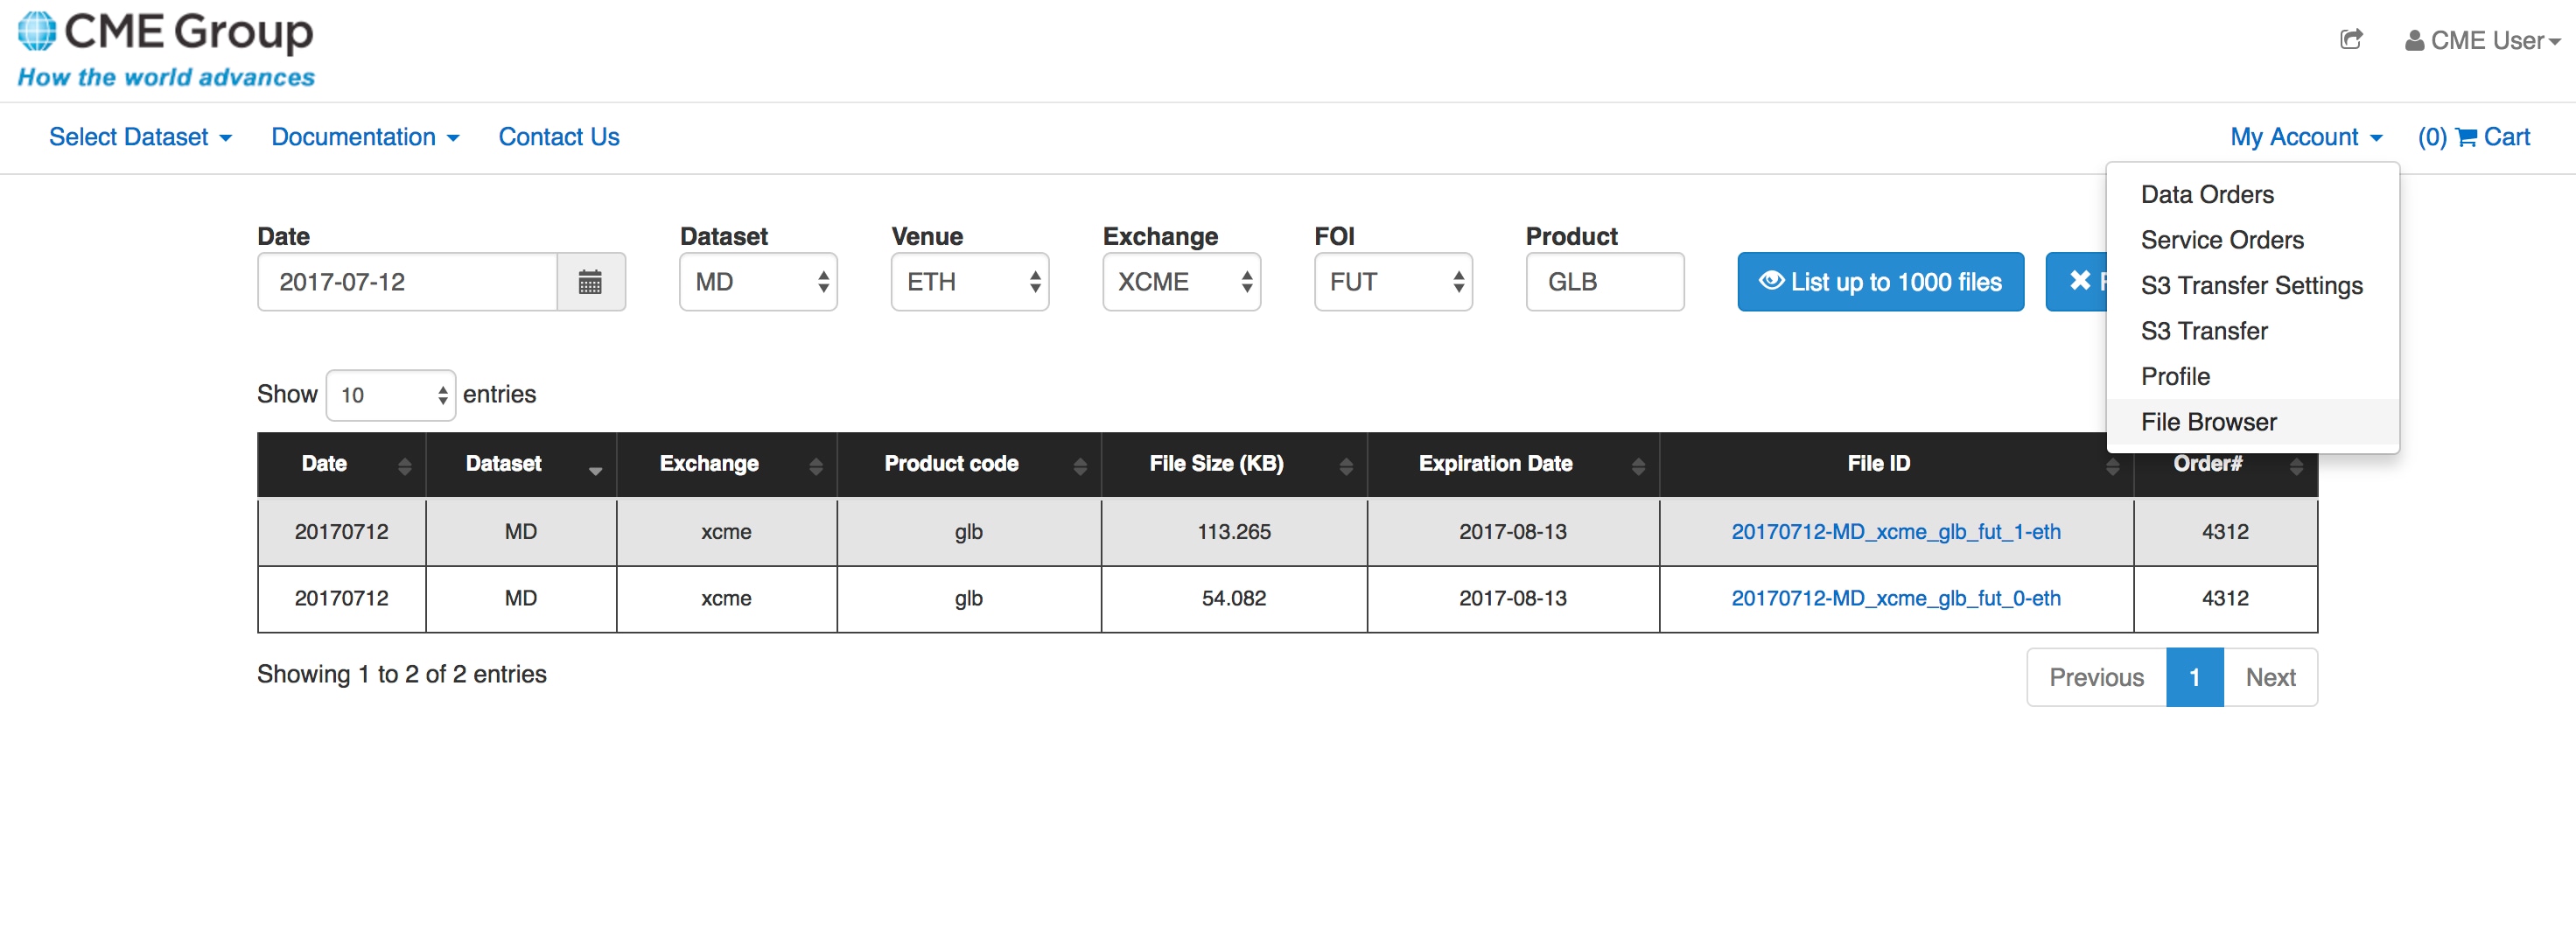2576x938 pixels.
Task: Sort table by Product code column
Action: (1079, 465)
